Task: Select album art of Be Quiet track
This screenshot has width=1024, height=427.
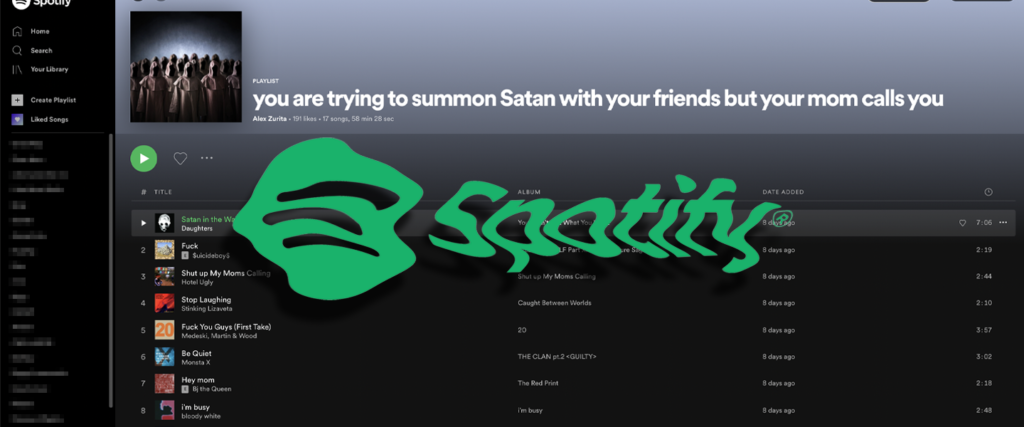Action: [165, 356]
